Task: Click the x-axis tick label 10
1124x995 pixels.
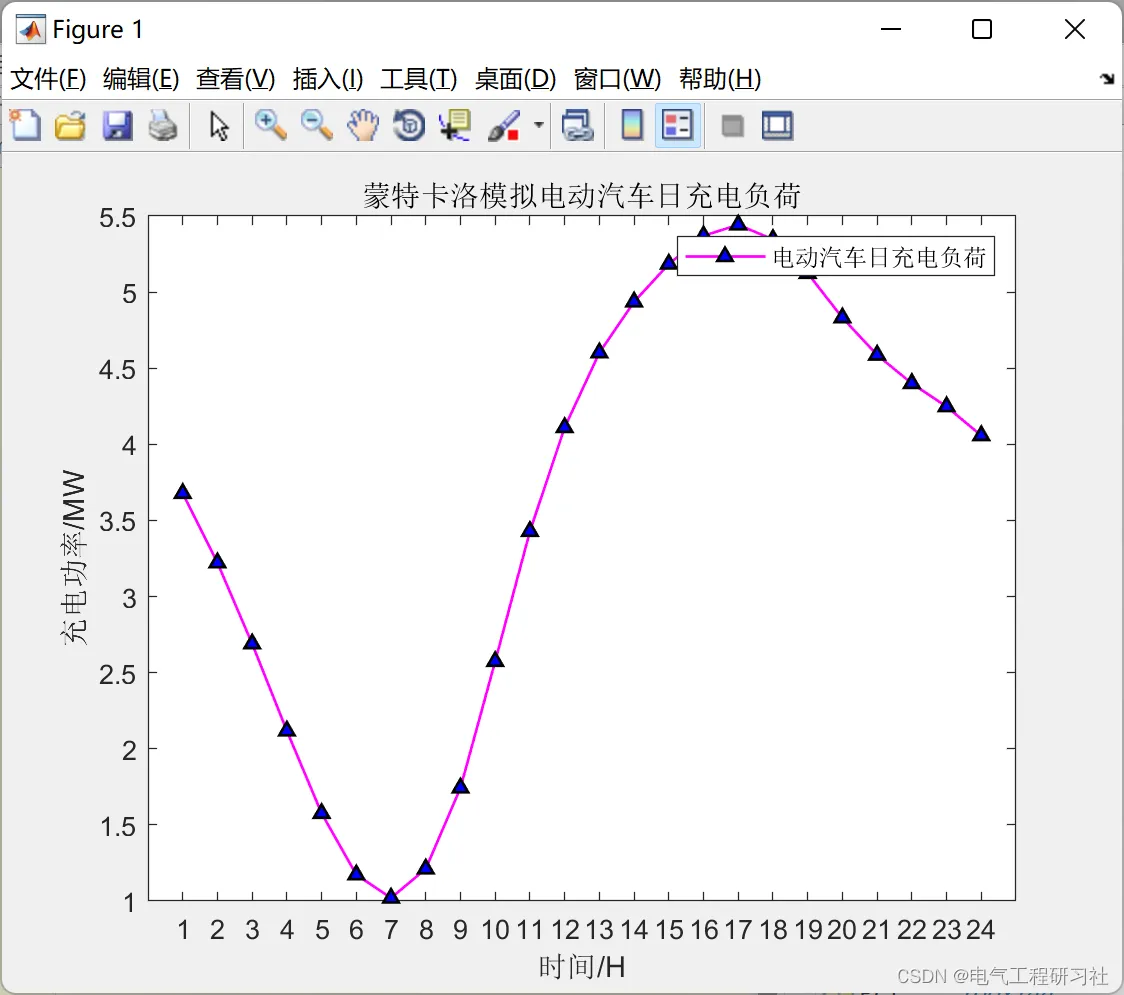Action: [495, 930]
